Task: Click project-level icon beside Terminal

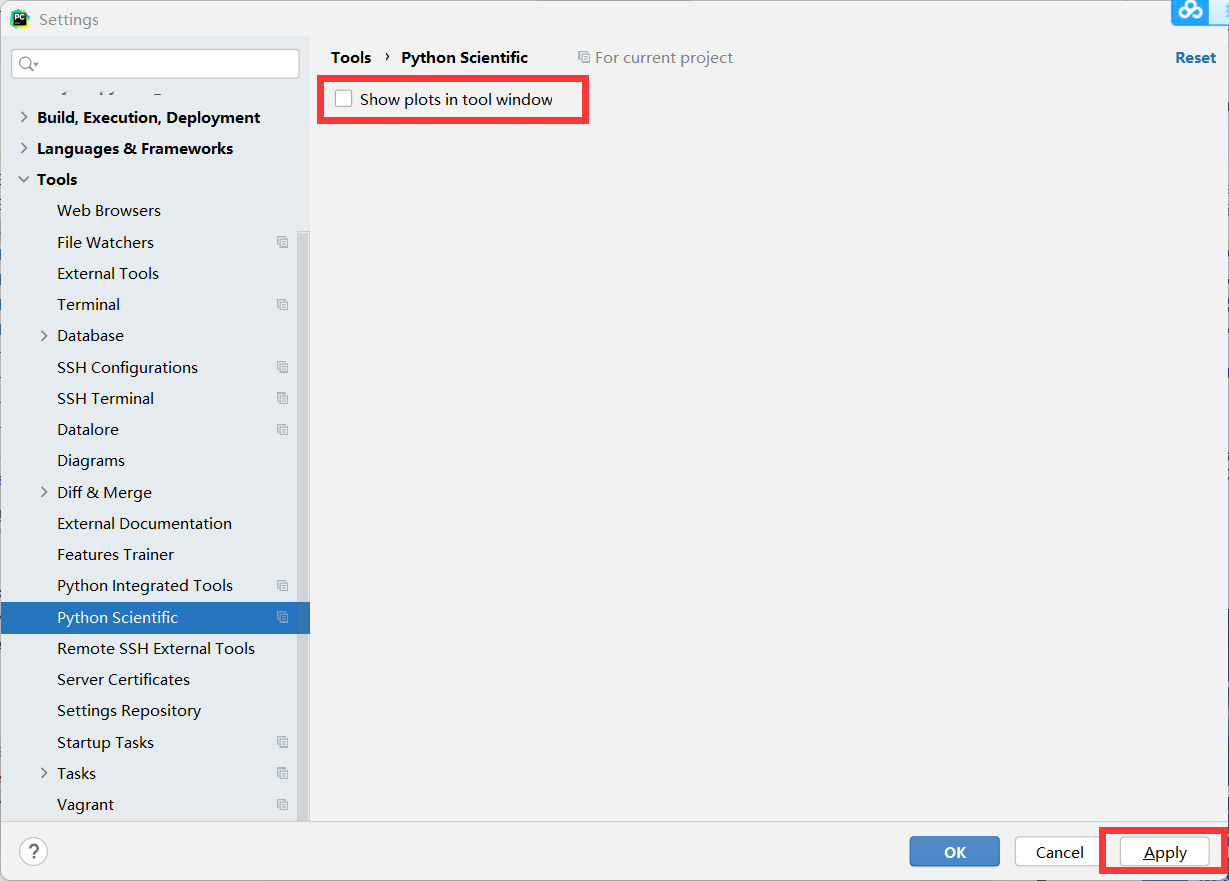Action: (283, 305)
